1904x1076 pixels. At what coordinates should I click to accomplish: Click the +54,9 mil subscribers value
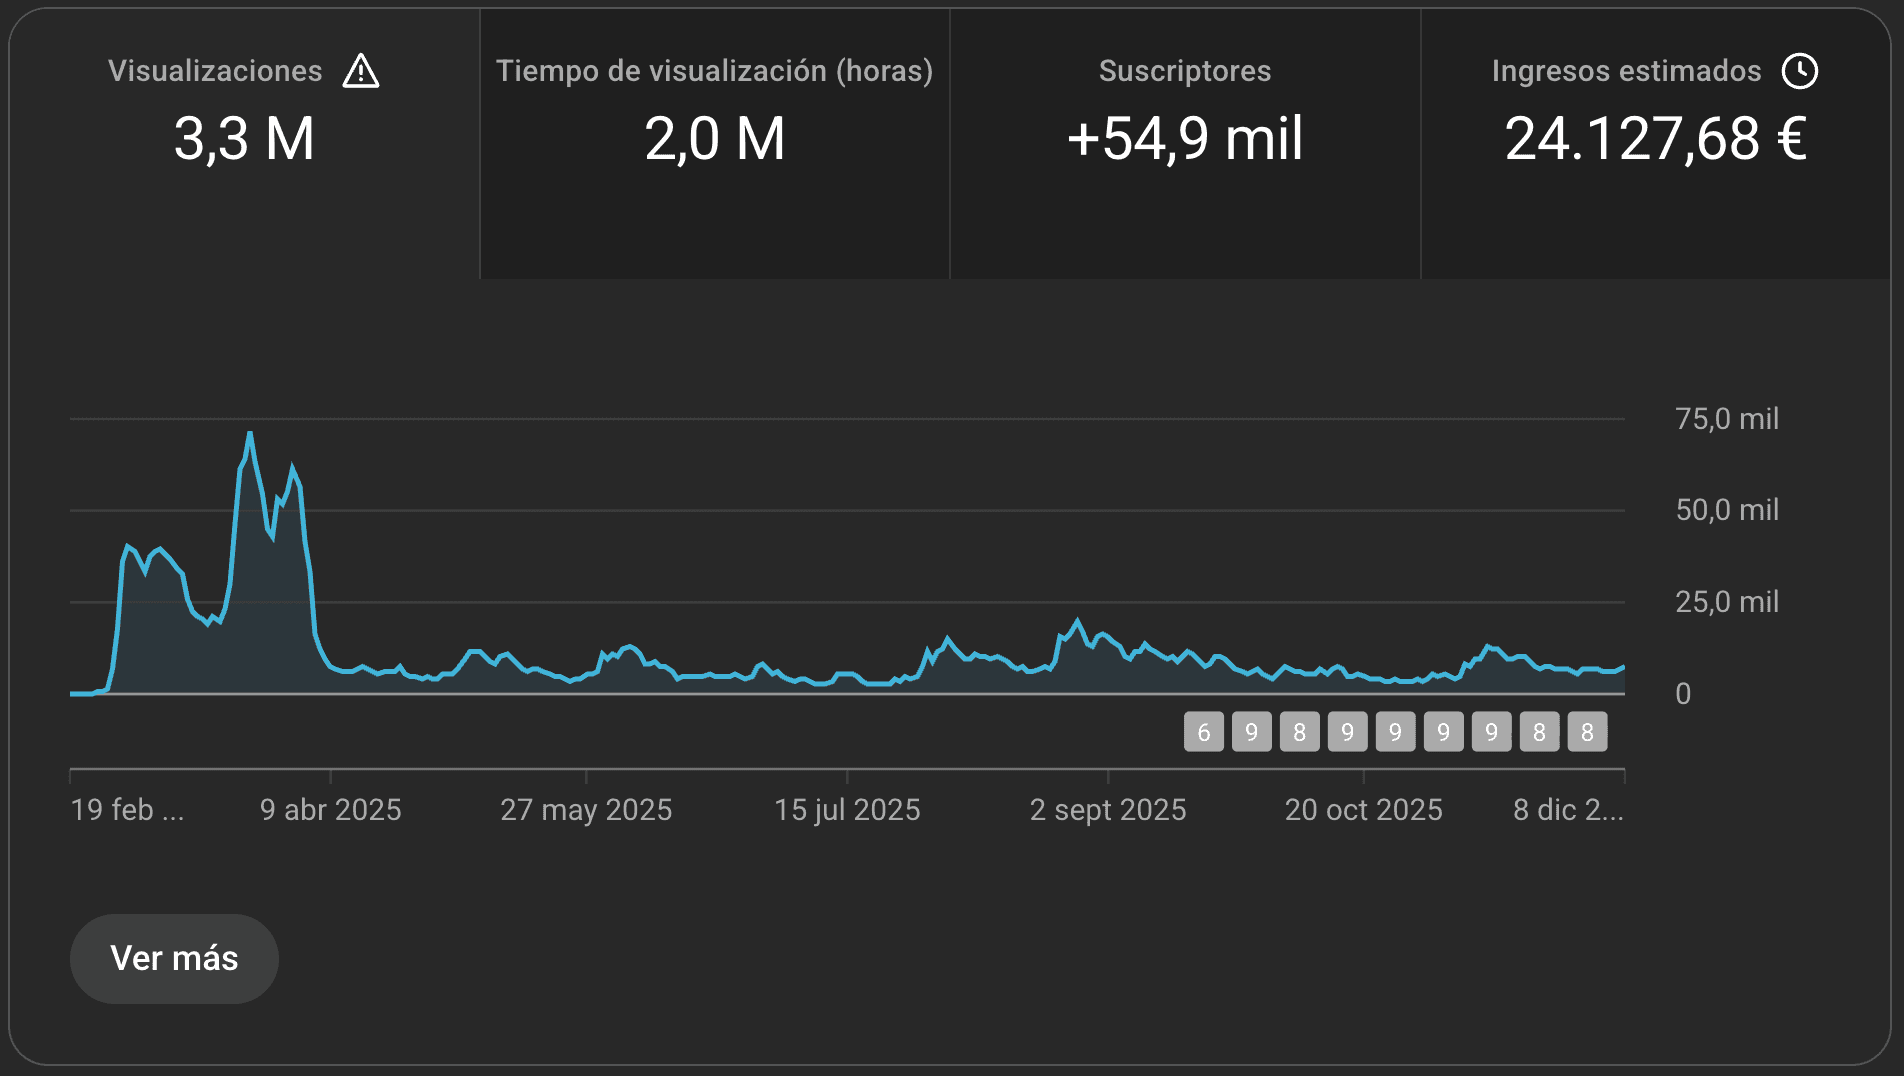coord(1184,139)
